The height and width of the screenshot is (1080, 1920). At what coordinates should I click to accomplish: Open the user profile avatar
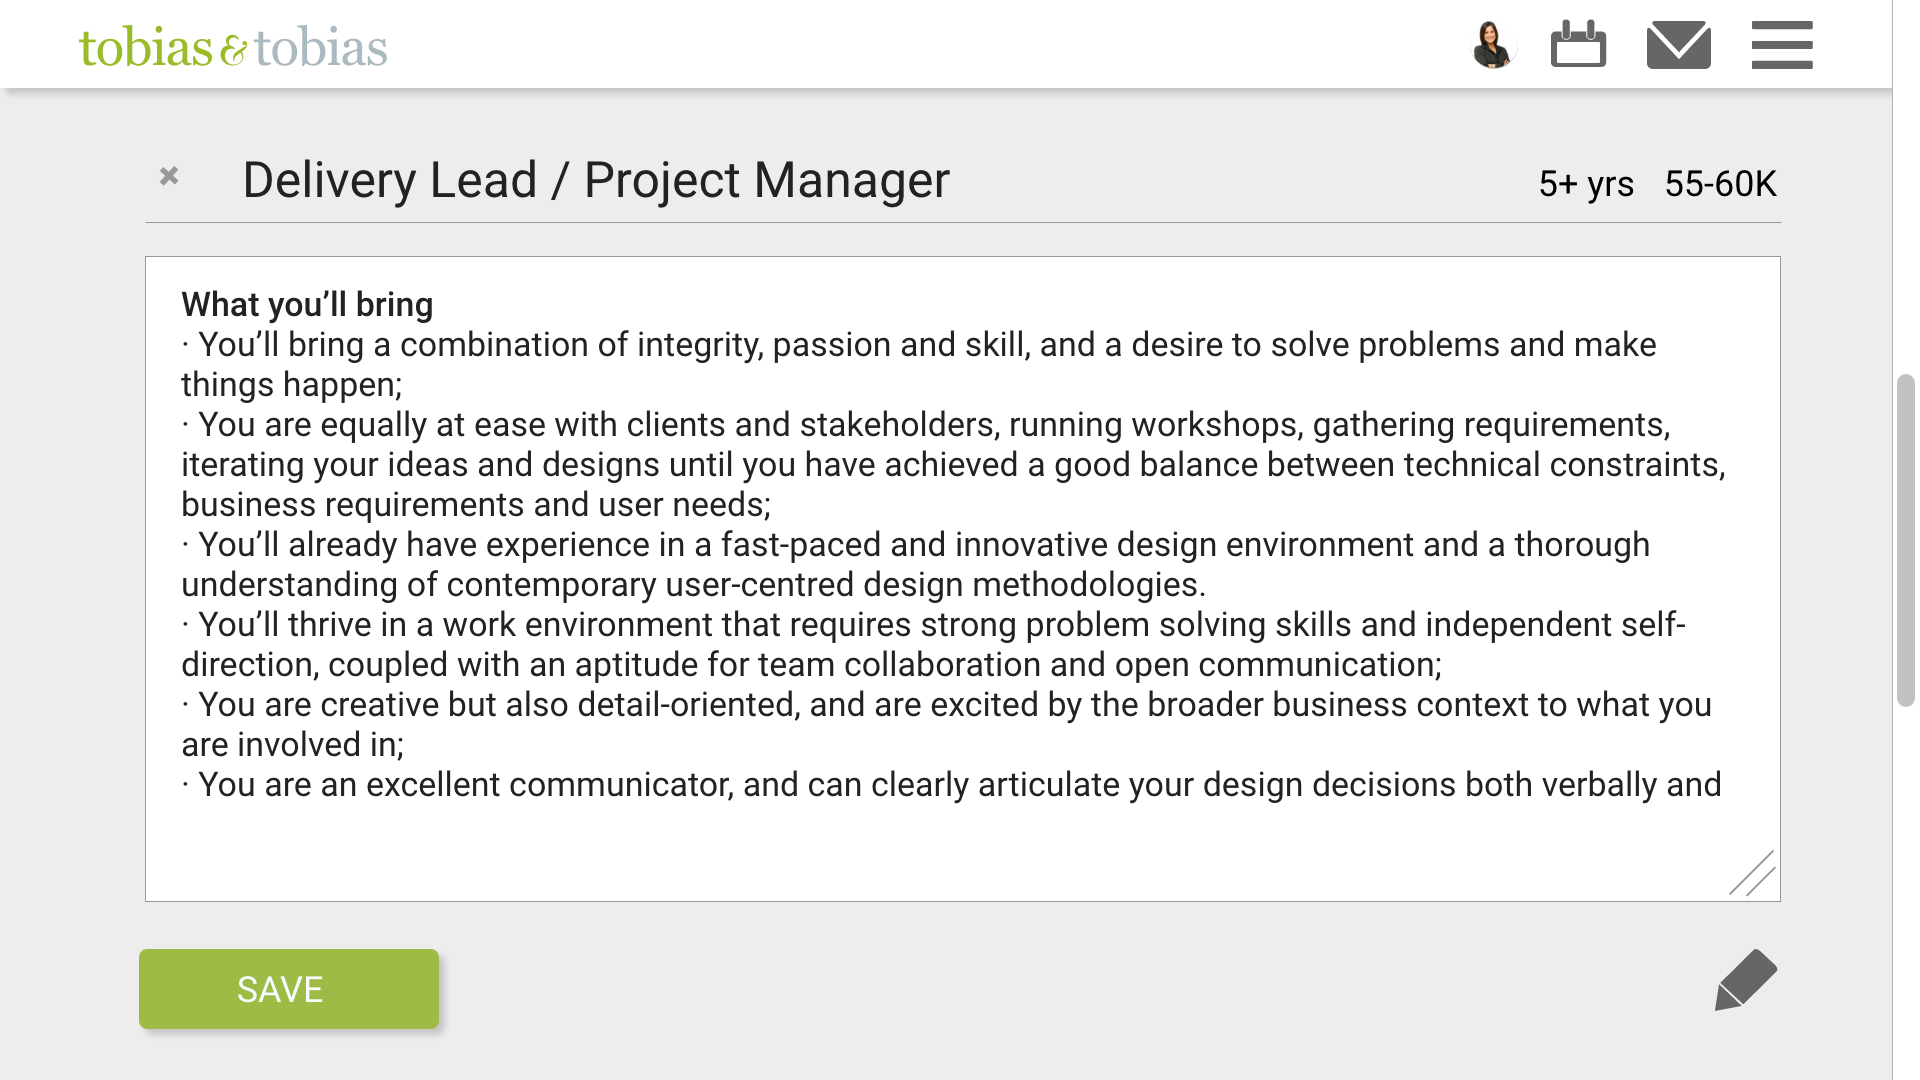pos(1493,45)
